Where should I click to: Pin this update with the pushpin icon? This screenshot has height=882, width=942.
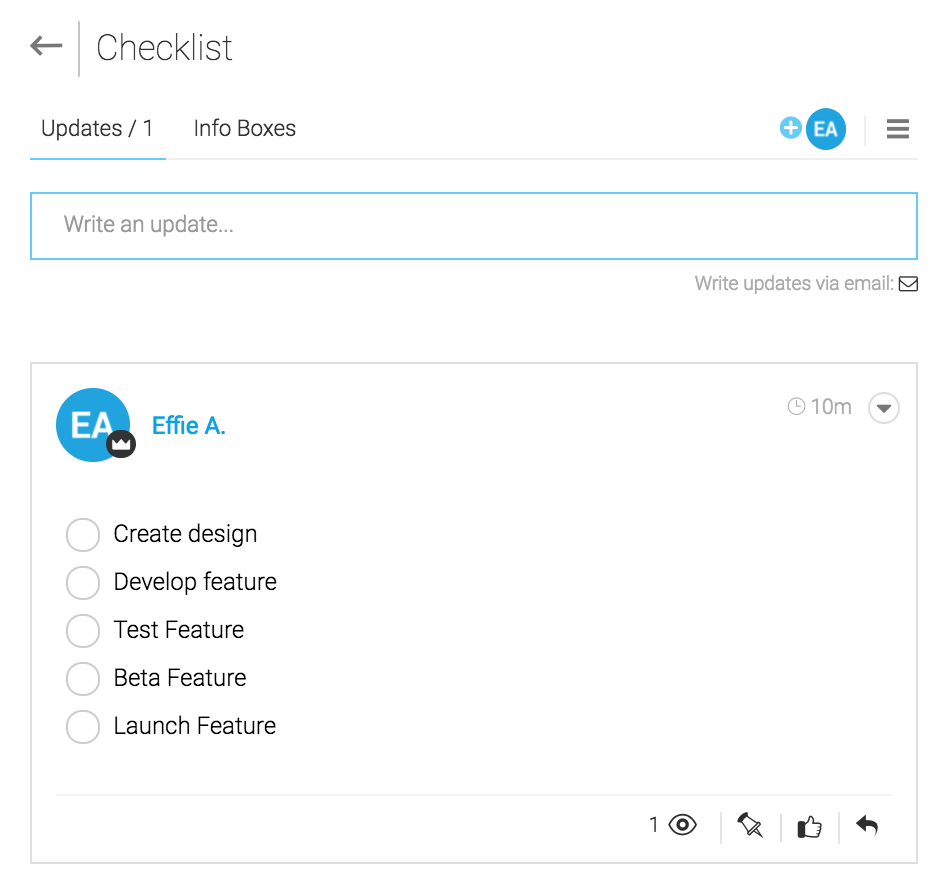[x=750, y=825]
